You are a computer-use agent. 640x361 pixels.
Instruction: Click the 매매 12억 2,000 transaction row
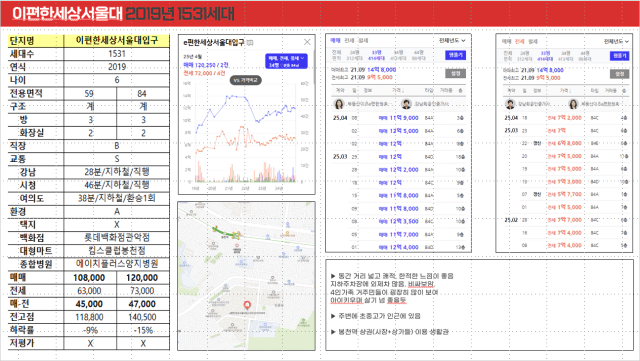click(x=398, y=169)
